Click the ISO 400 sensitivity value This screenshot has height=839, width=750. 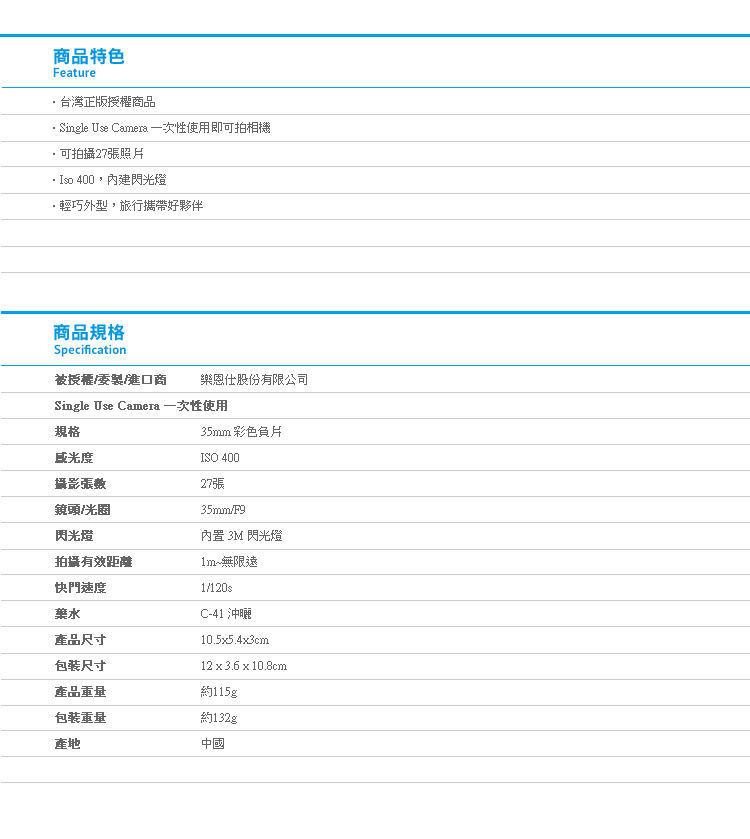click(x=220, y=458)
